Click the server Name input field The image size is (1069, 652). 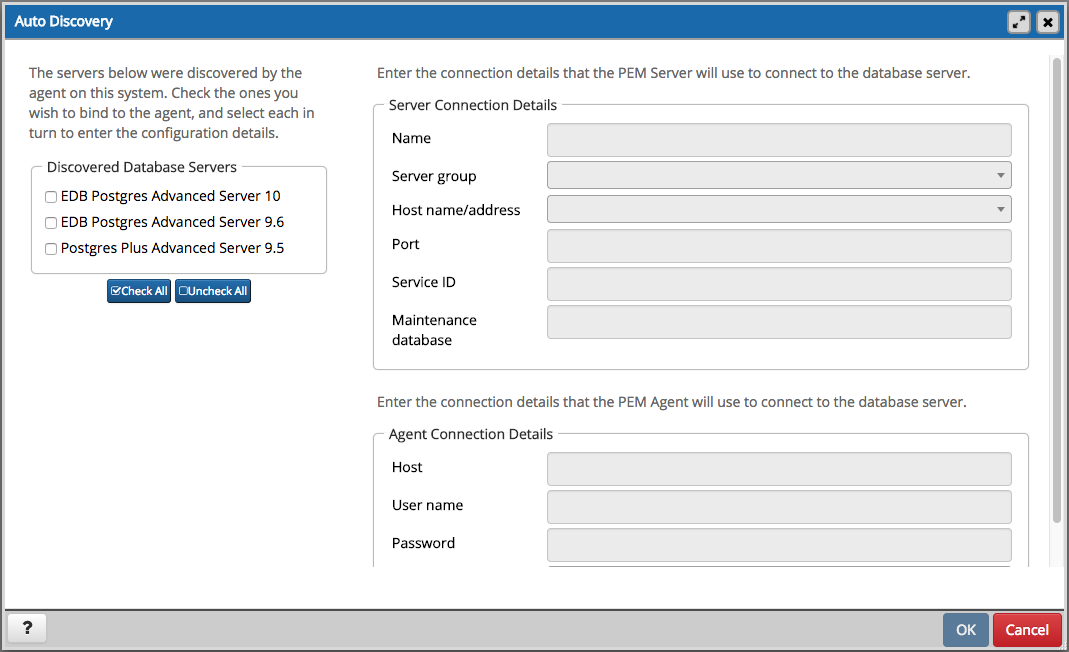click(x=779, y=140)
